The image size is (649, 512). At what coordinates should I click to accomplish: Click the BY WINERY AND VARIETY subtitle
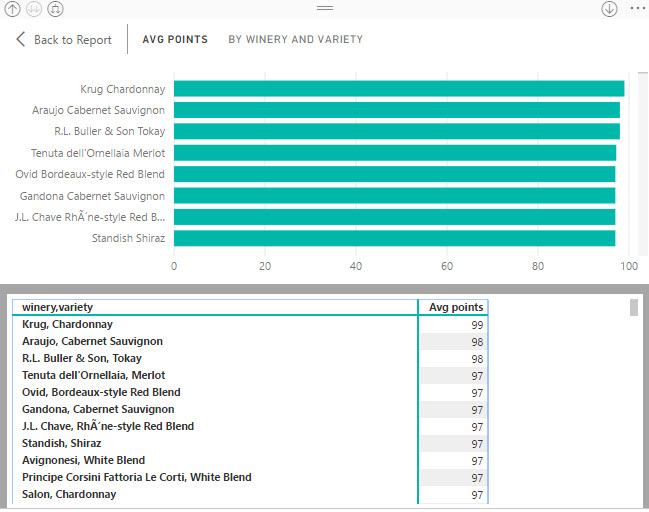click(296, 39)
